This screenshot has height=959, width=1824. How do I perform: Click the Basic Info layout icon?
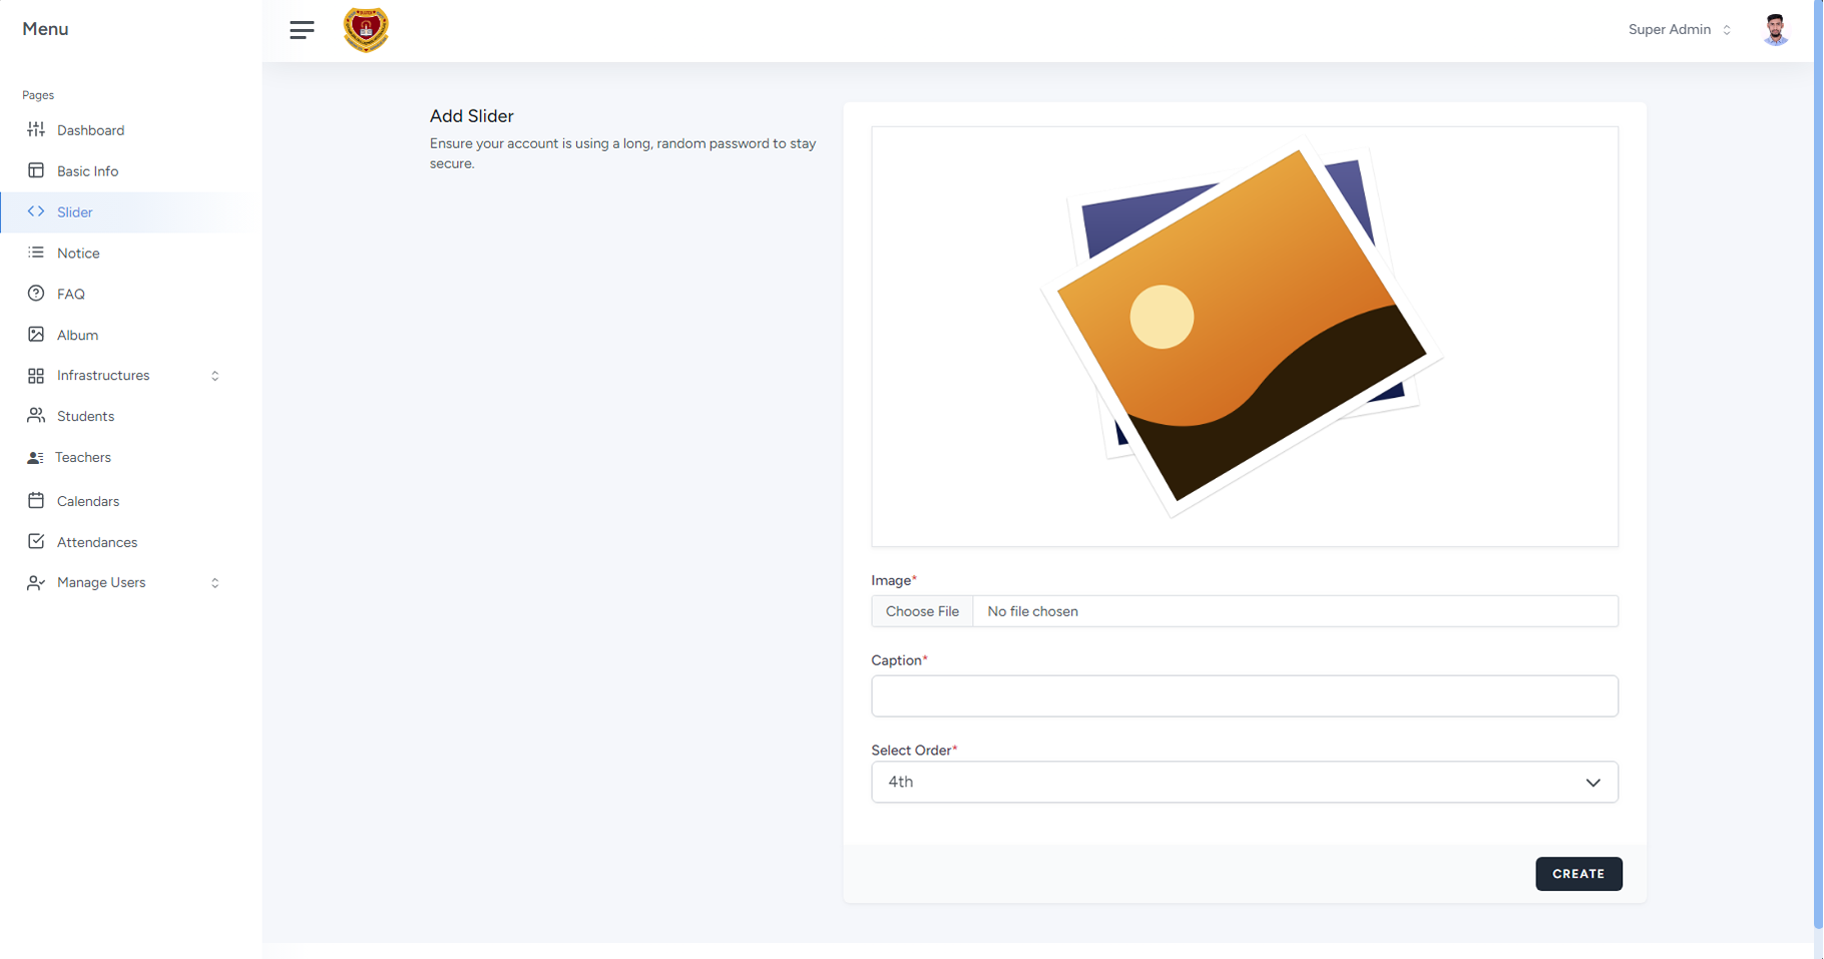(x=36, y=170)
